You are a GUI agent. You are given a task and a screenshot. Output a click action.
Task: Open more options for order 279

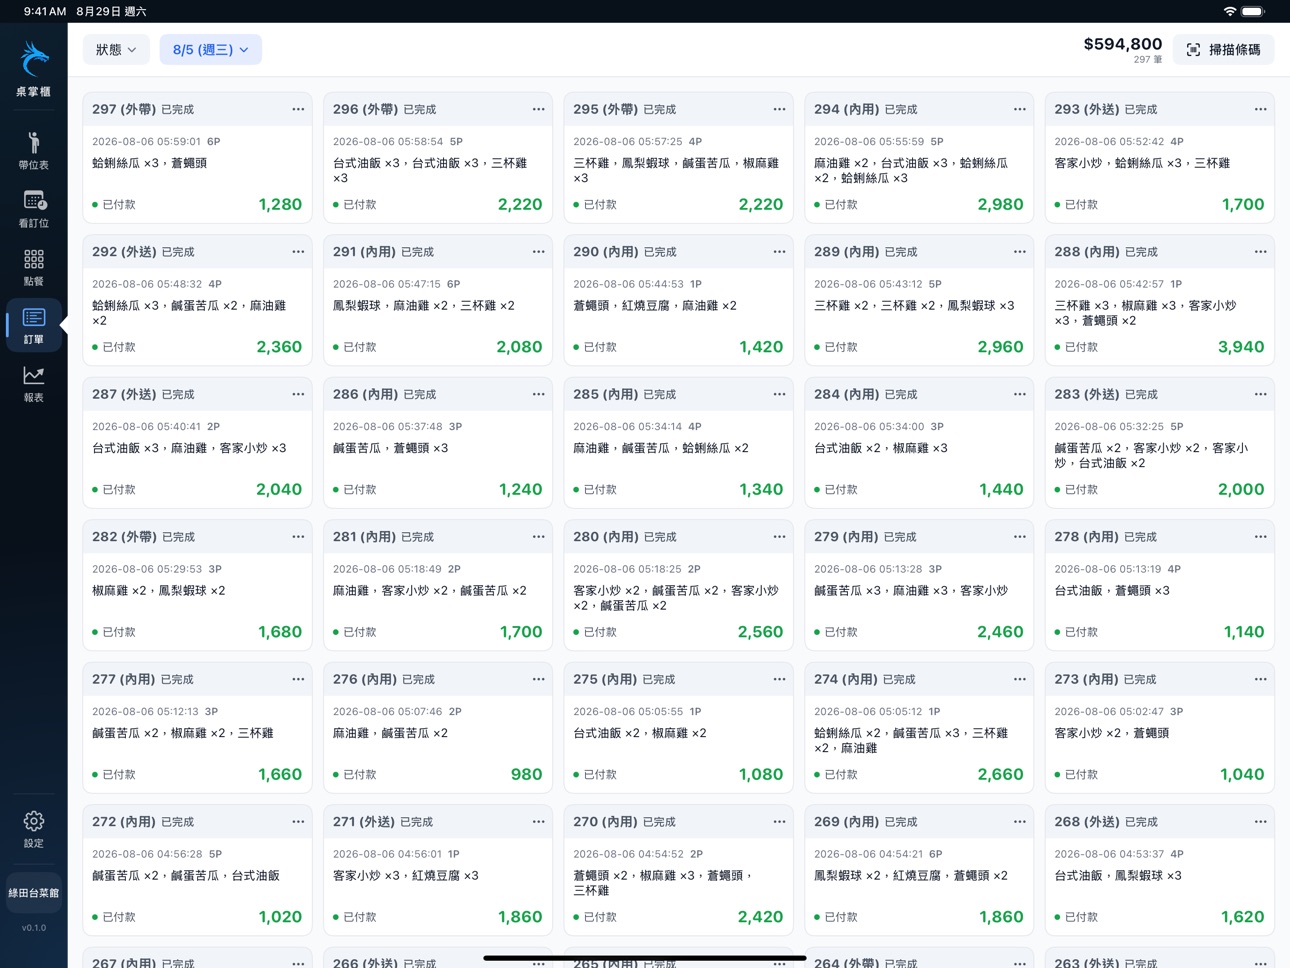(x=1020, y=537)
